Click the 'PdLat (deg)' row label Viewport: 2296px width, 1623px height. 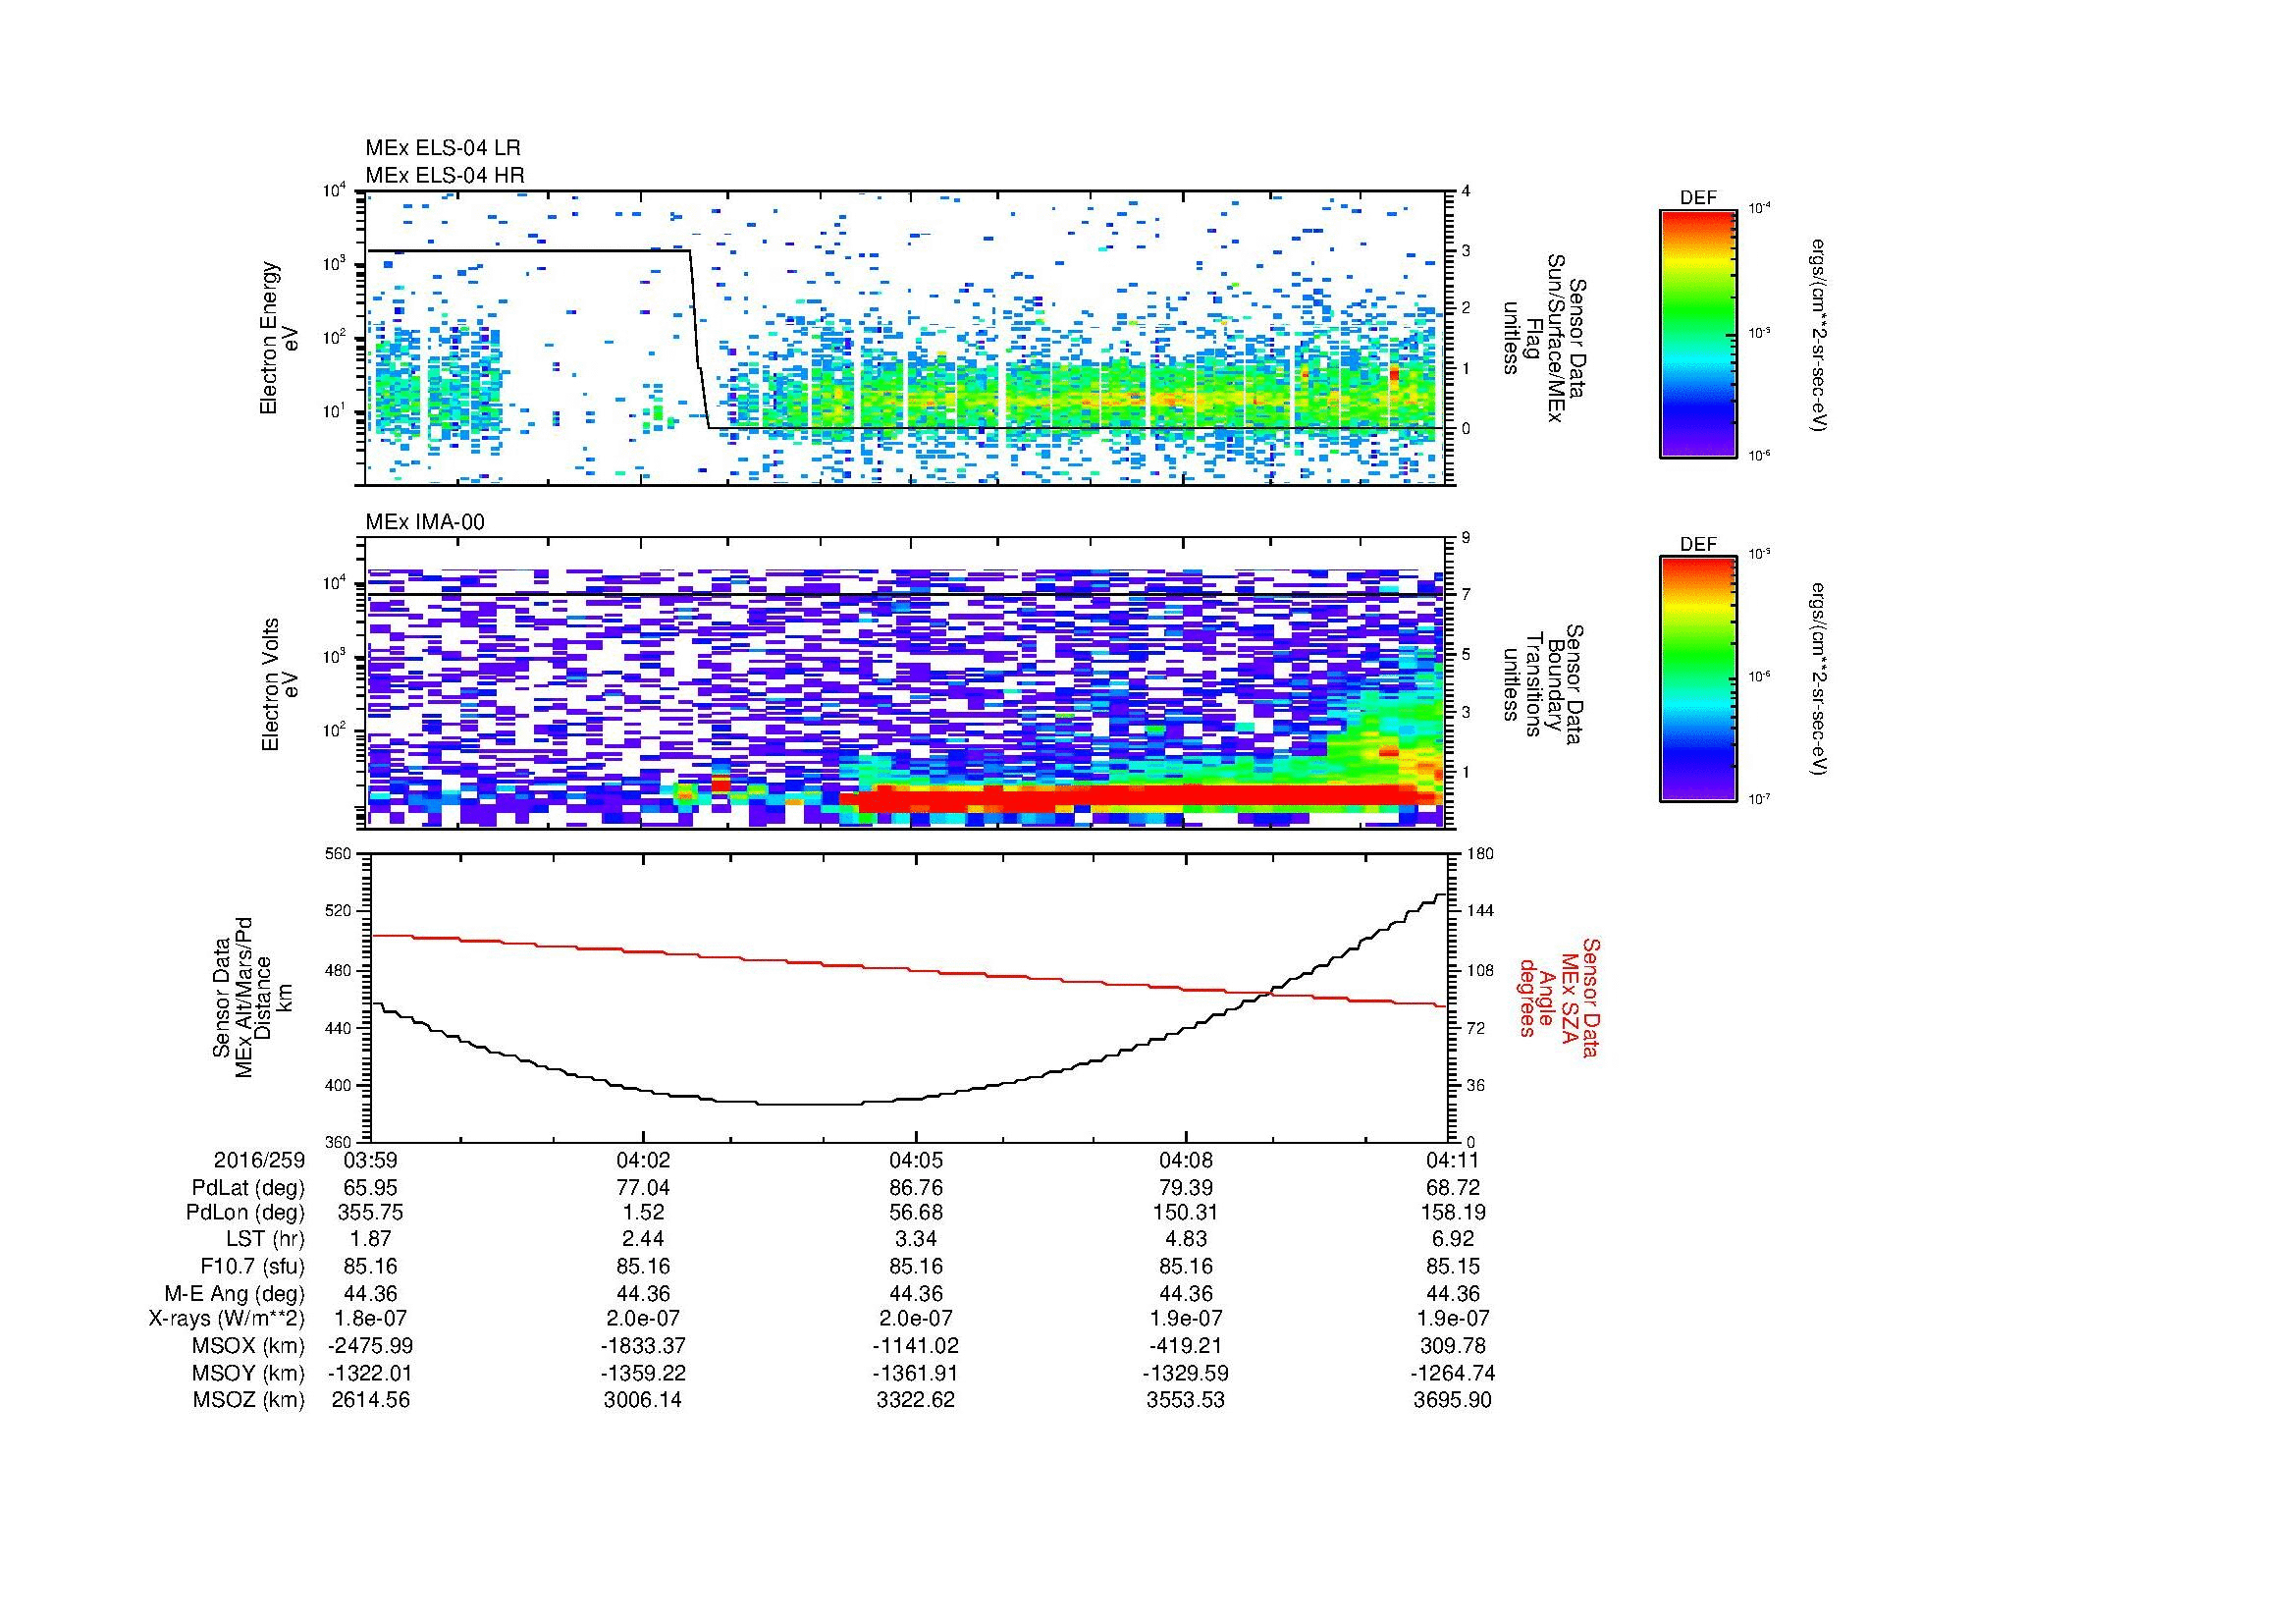coord(247,1188)
